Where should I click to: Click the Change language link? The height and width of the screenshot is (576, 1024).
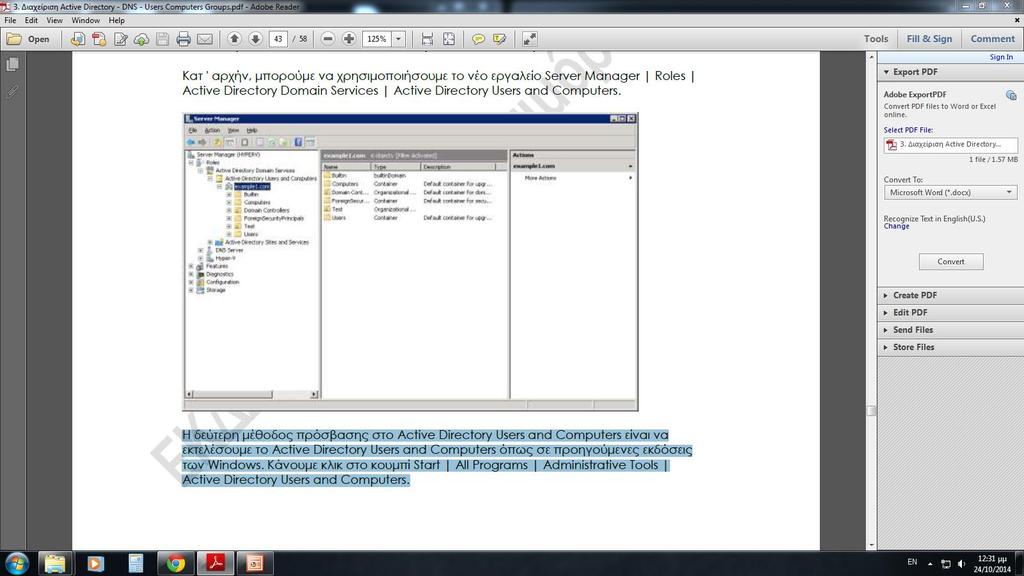point(896,226)
